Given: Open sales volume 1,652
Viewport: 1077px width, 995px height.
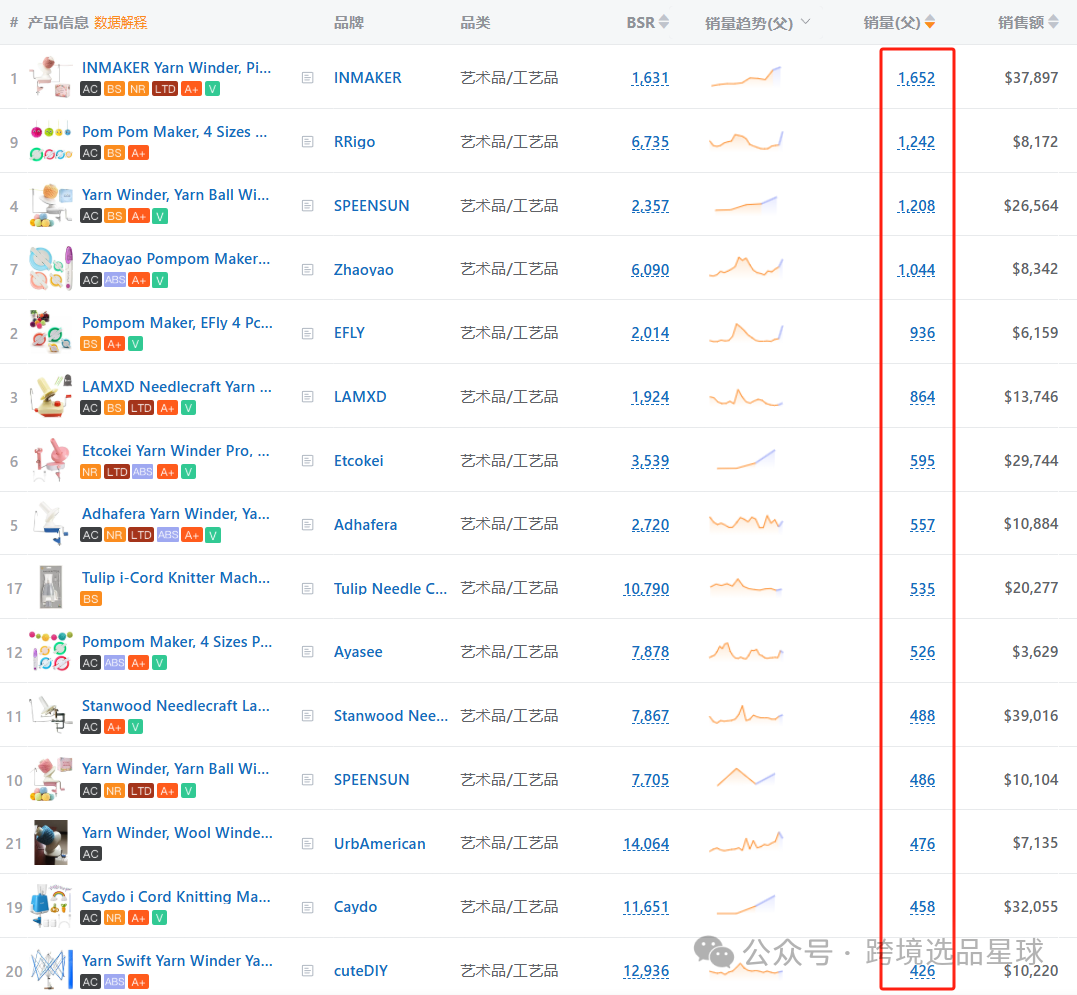Looking at the screenshot, I should [x=916, y=78].
